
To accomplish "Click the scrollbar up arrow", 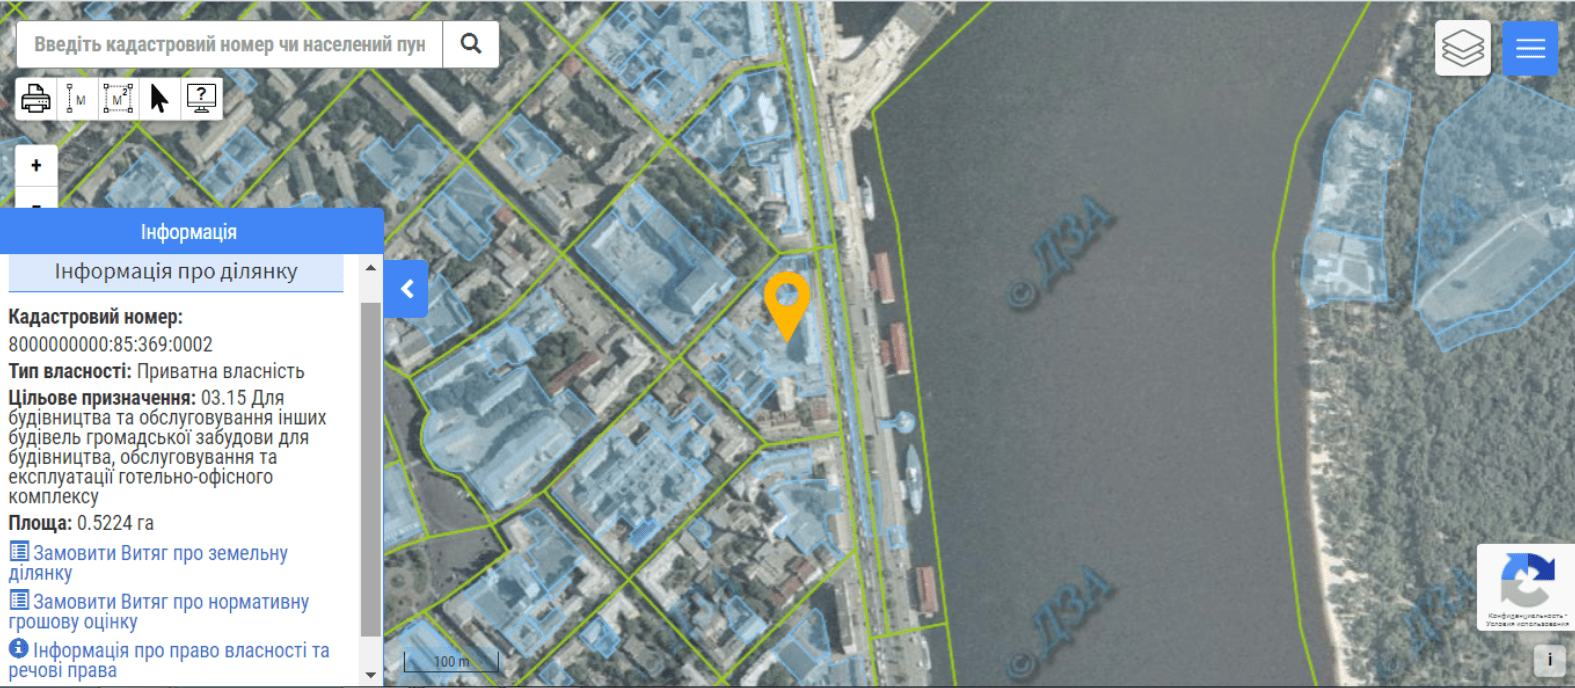I will point(371,268).
